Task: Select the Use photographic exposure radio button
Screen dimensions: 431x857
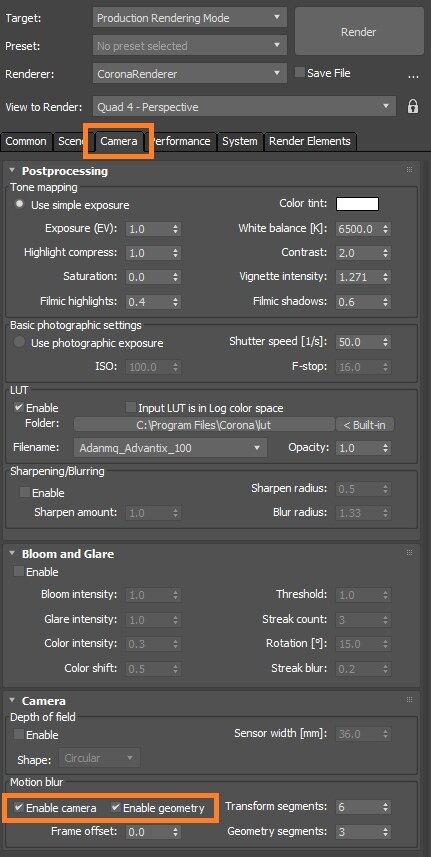Action: pyautogui.click(x=20, y=343)
